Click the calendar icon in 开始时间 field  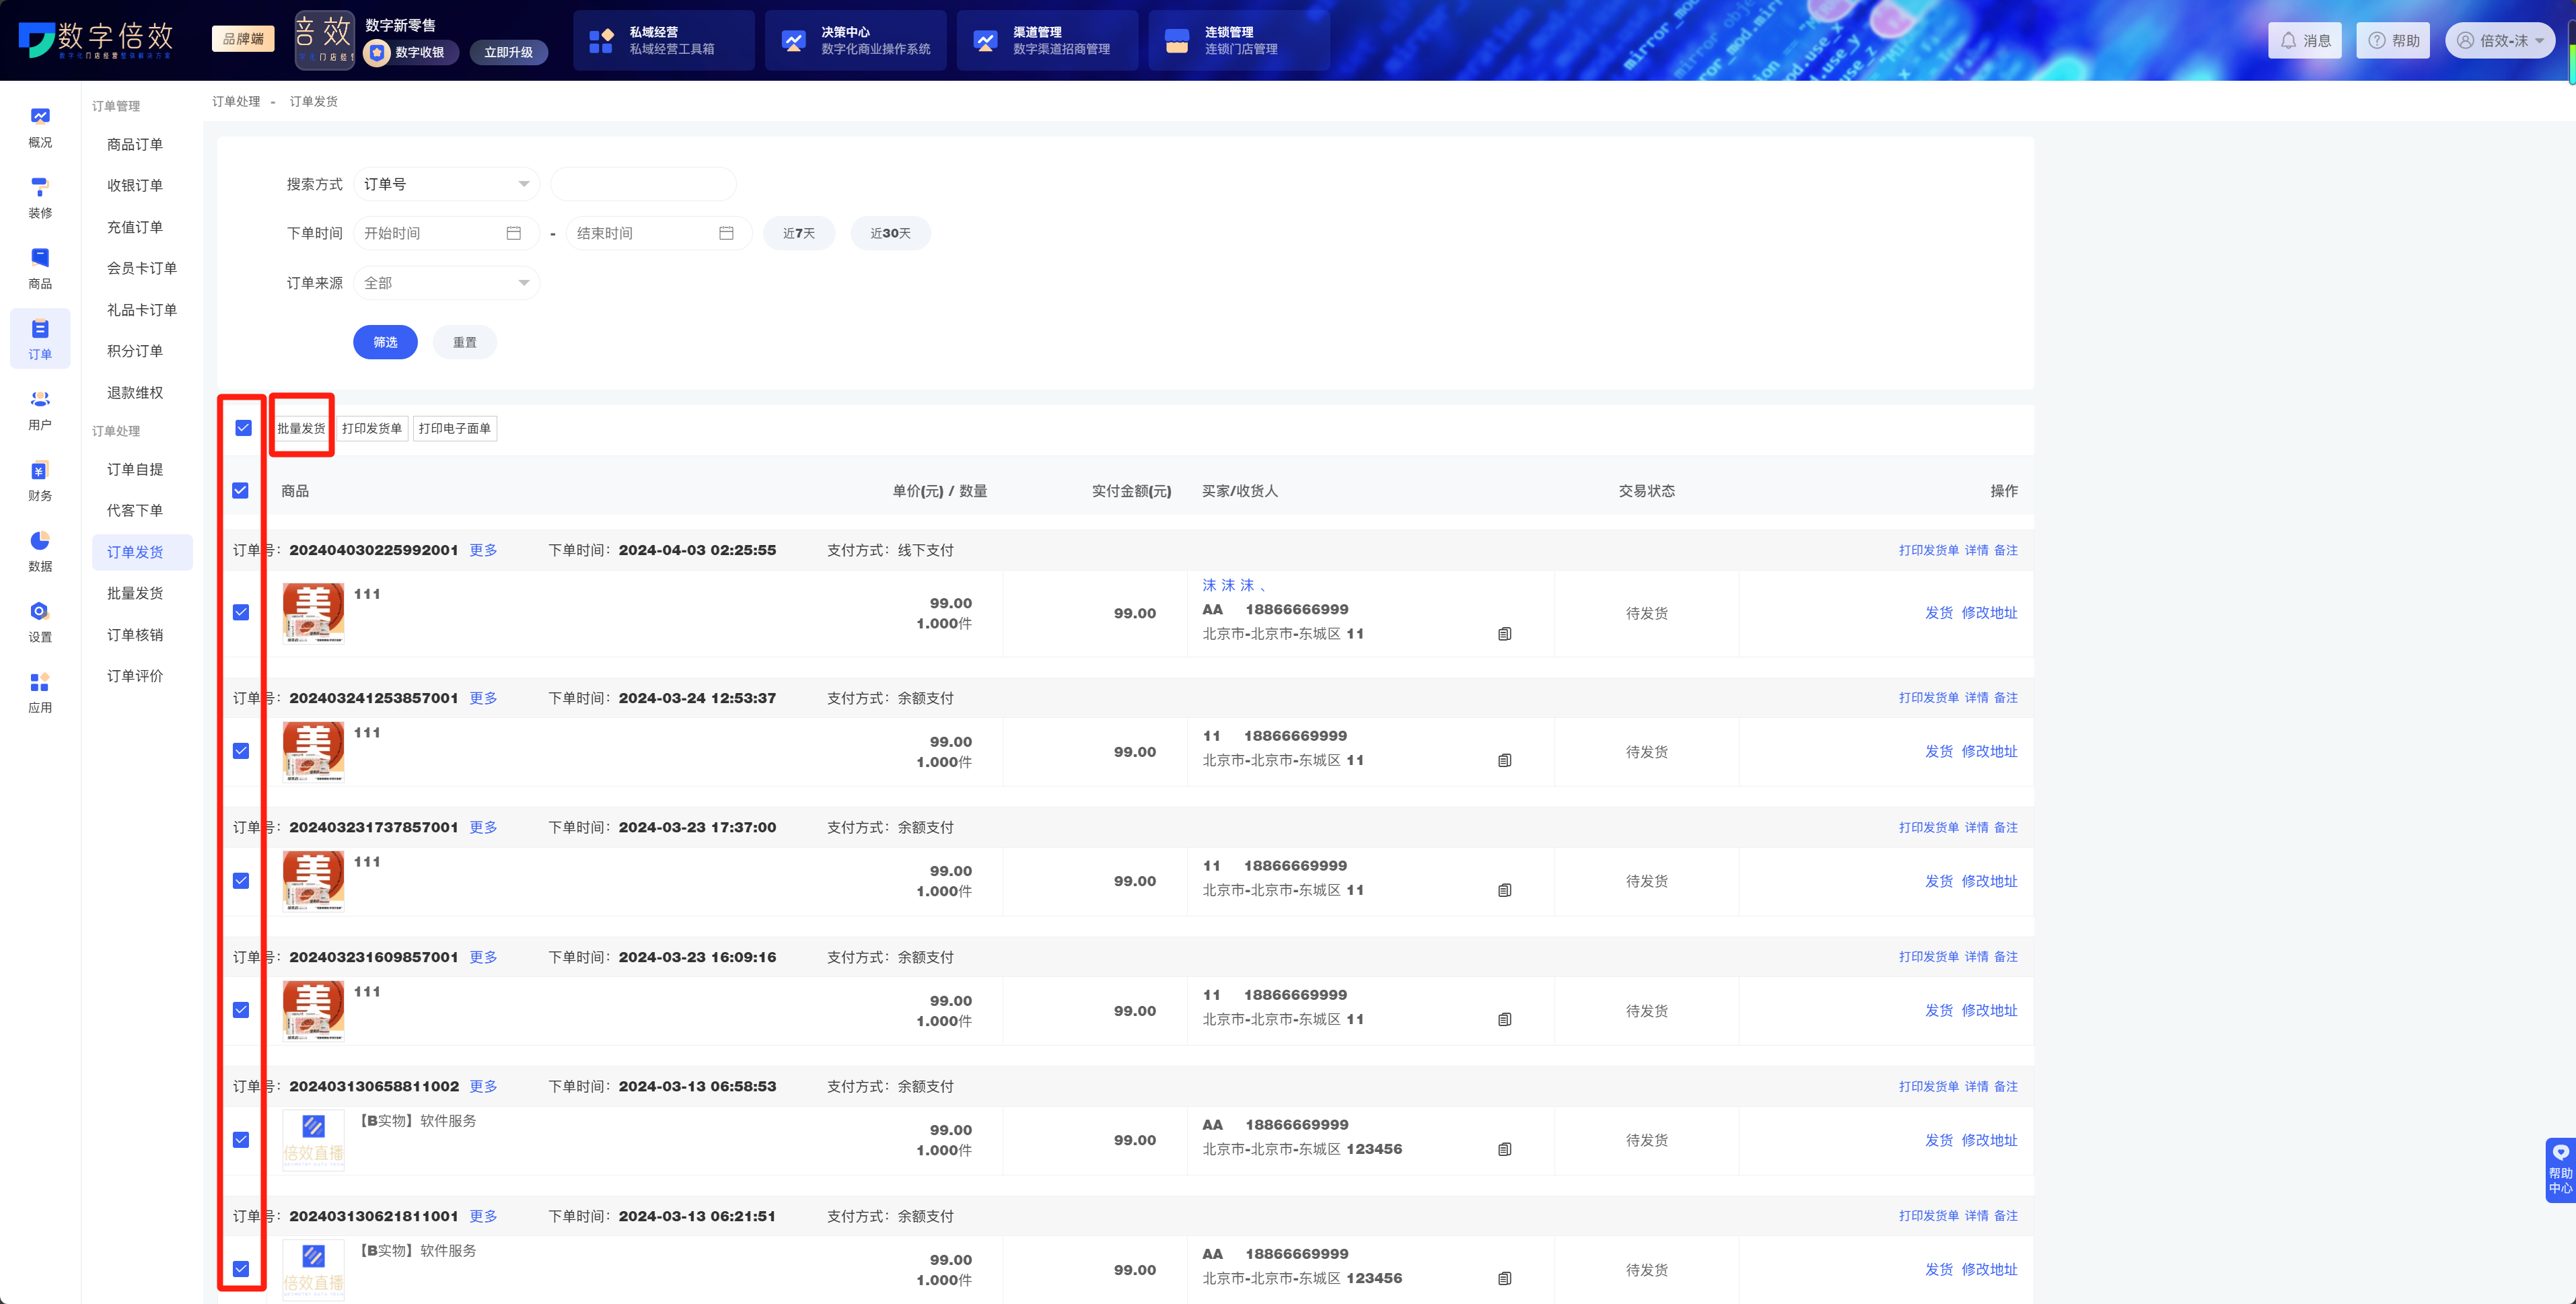(514, 233)
